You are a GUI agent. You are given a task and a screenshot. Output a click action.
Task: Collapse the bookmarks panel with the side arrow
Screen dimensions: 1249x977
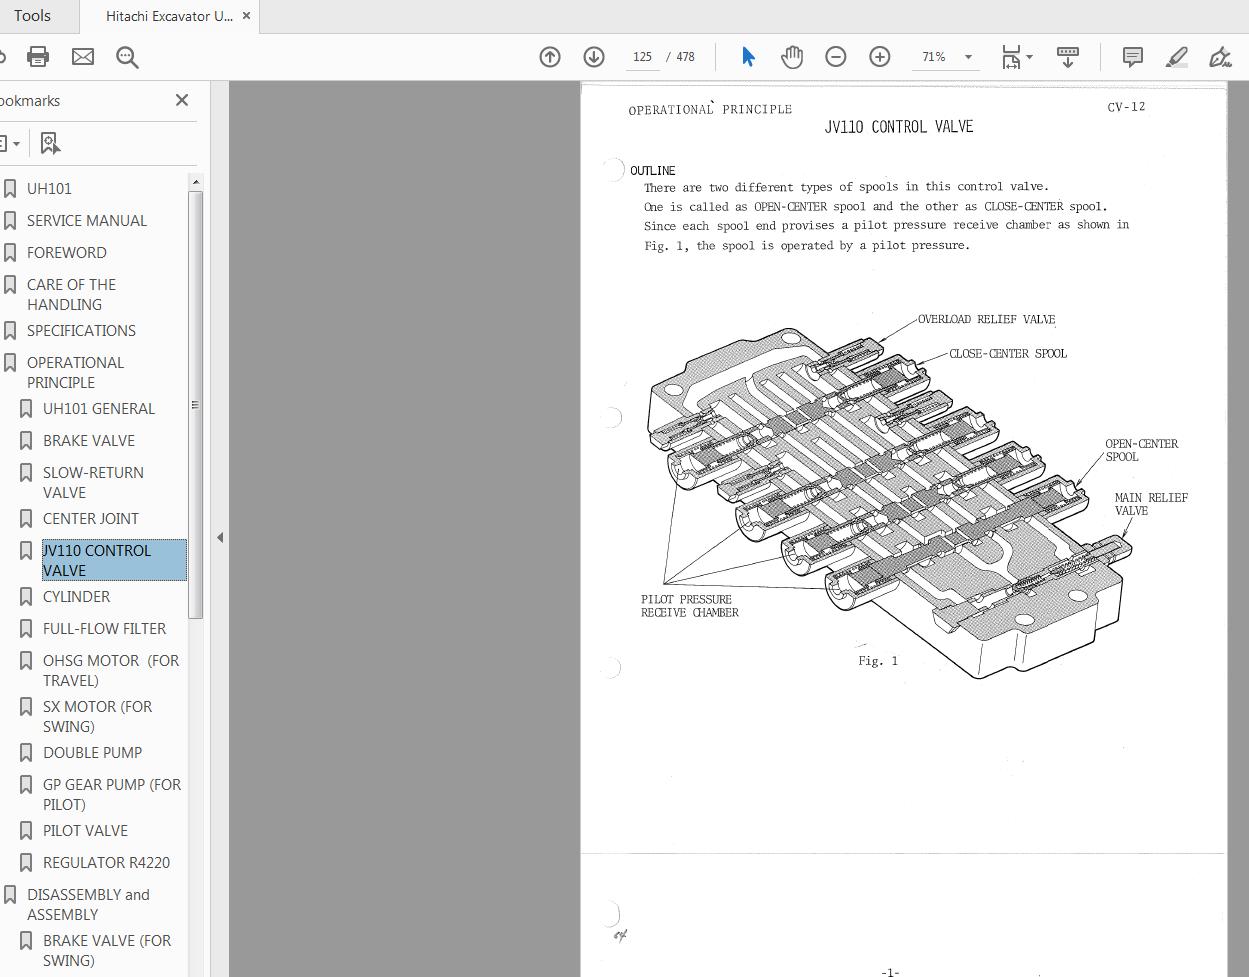tap(220, 537)
